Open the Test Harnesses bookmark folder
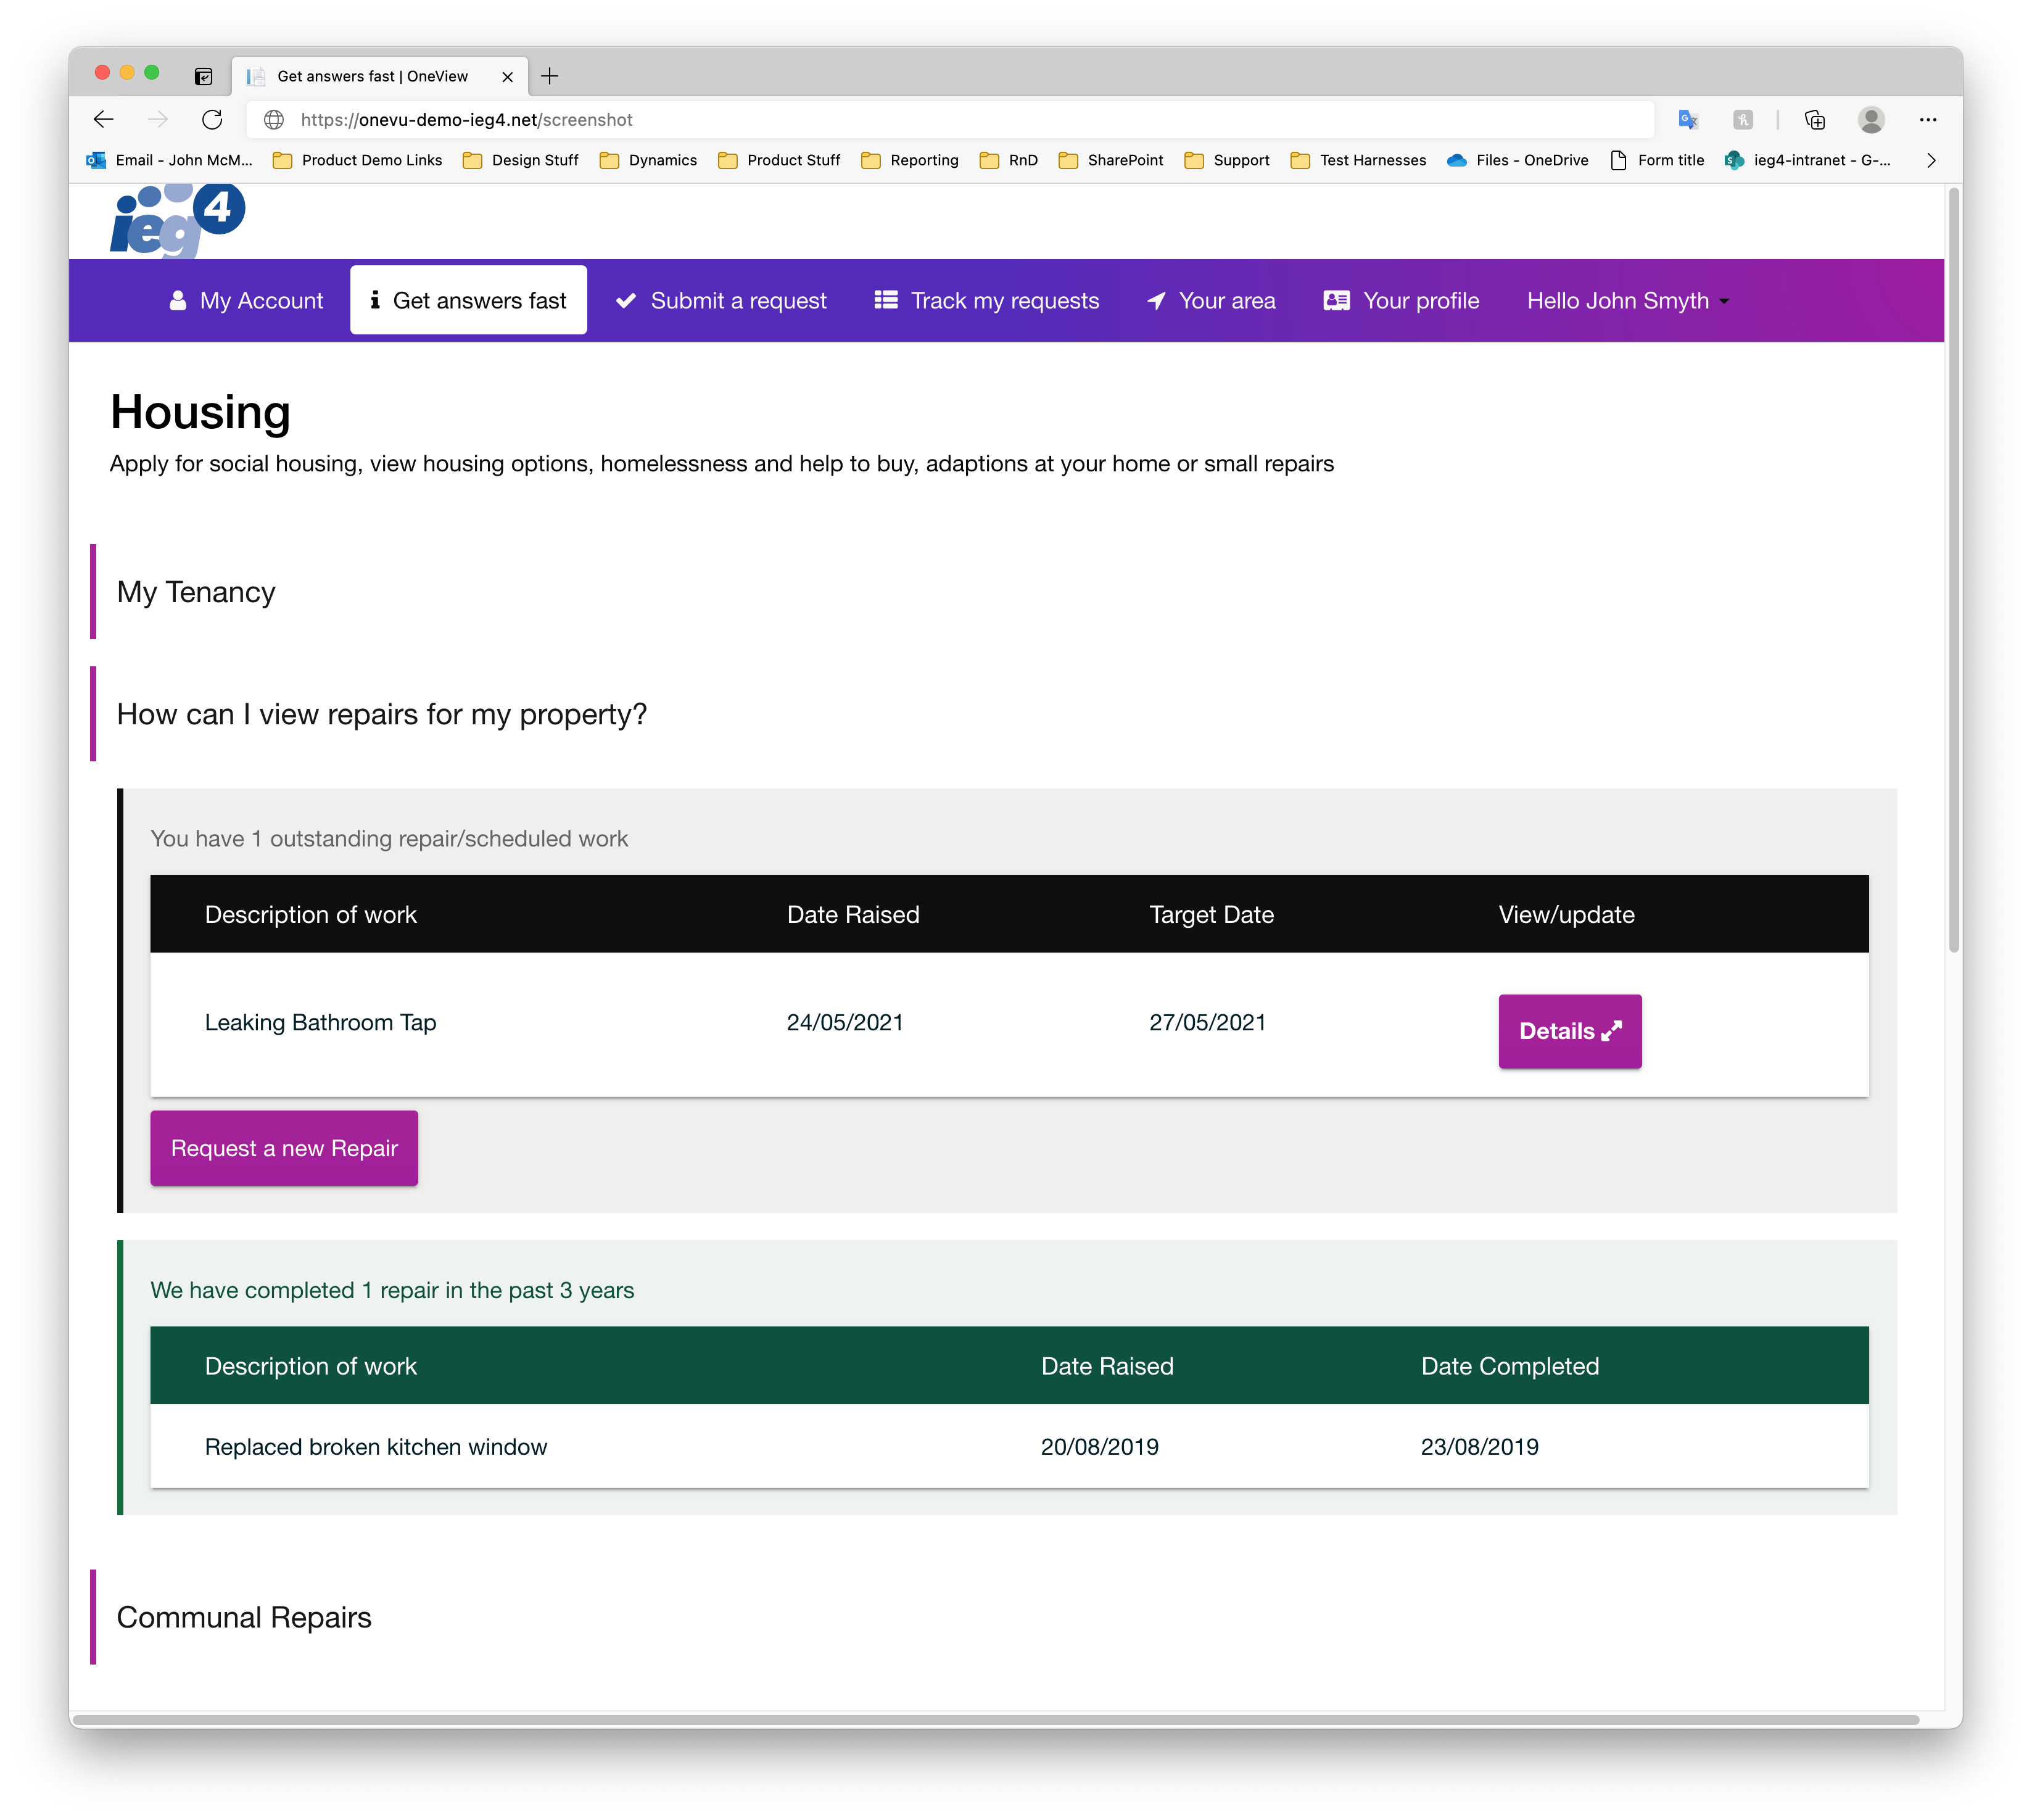2032x1820 pixels. tap(1359, 160)
